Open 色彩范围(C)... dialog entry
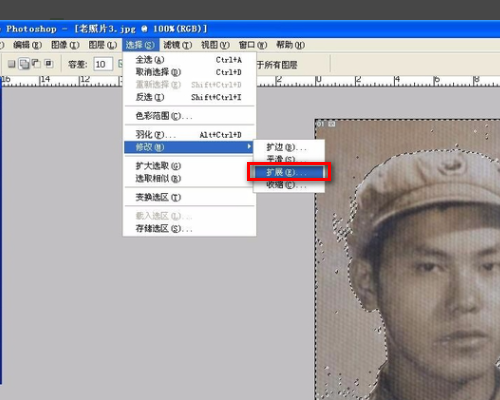This screenshot has height=400, width=500. pyautogui.click(x=189, y=116)
